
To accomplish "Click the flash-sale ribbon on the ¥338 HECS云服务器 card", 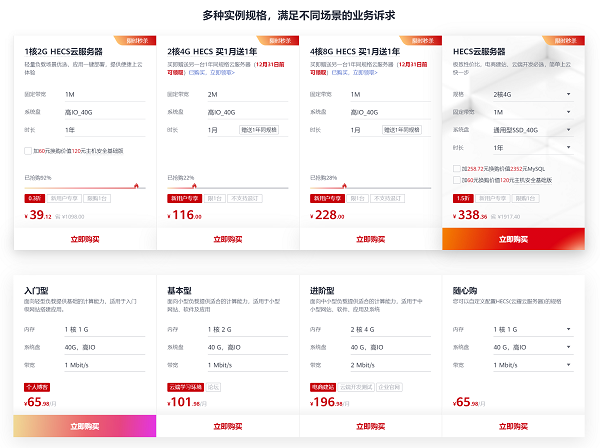I will (564, 40).
